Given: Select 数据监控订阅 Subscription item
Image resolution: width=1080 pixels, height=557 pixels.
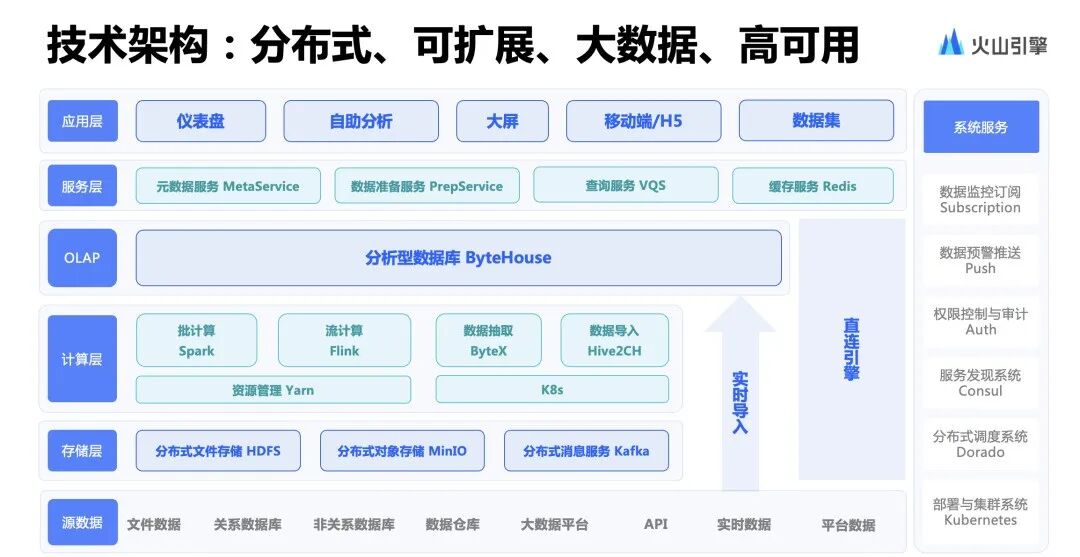Looking at the screenshot, I should pyautogui.click(x=980, y=200).
